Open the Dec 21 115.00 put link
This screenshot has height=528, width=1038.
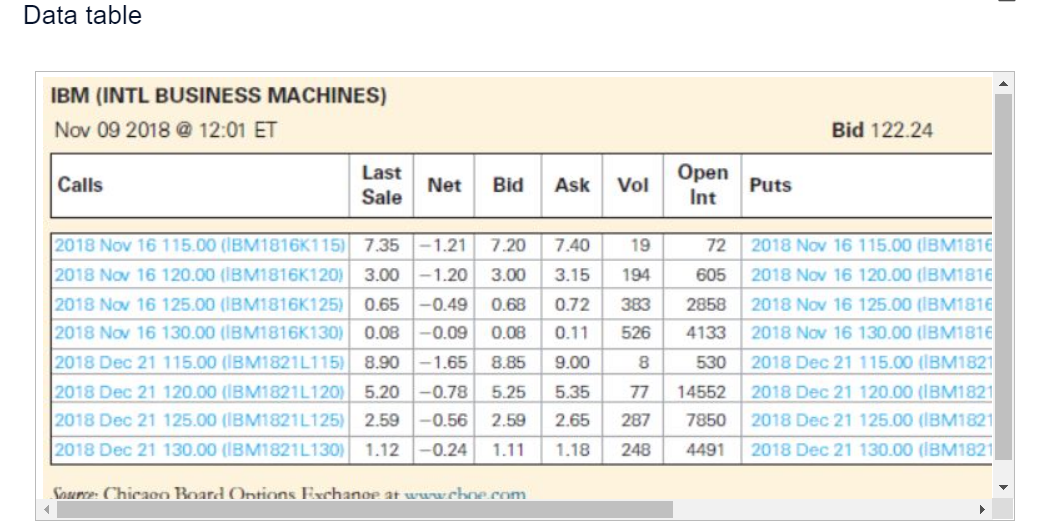[871, 363]
